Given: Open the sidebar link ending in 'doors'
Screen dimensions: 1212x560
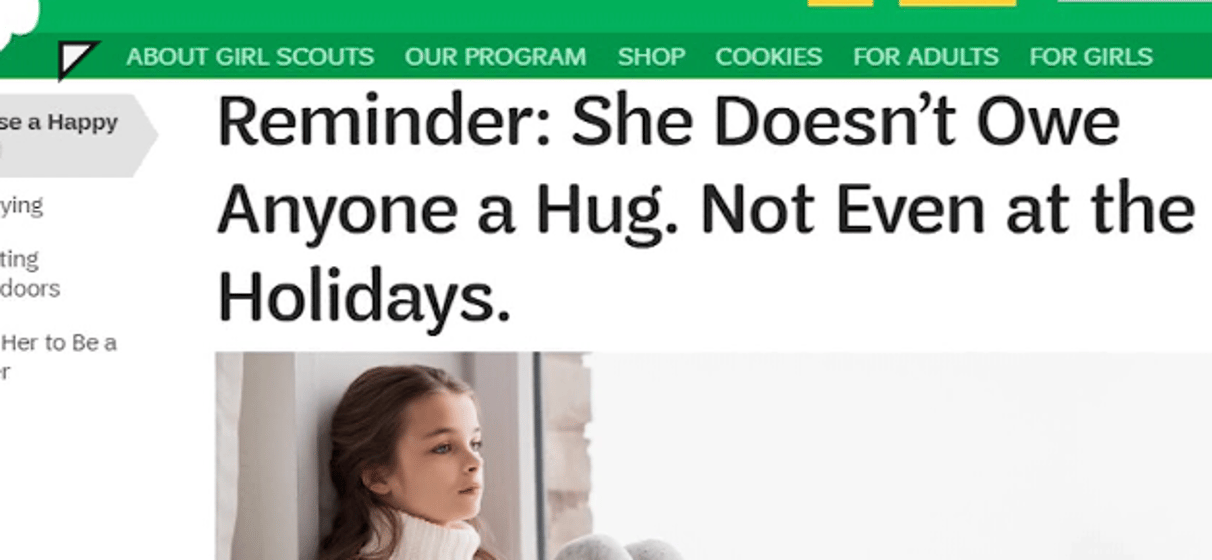Looking at the screenshot, I should coord(29,274).
